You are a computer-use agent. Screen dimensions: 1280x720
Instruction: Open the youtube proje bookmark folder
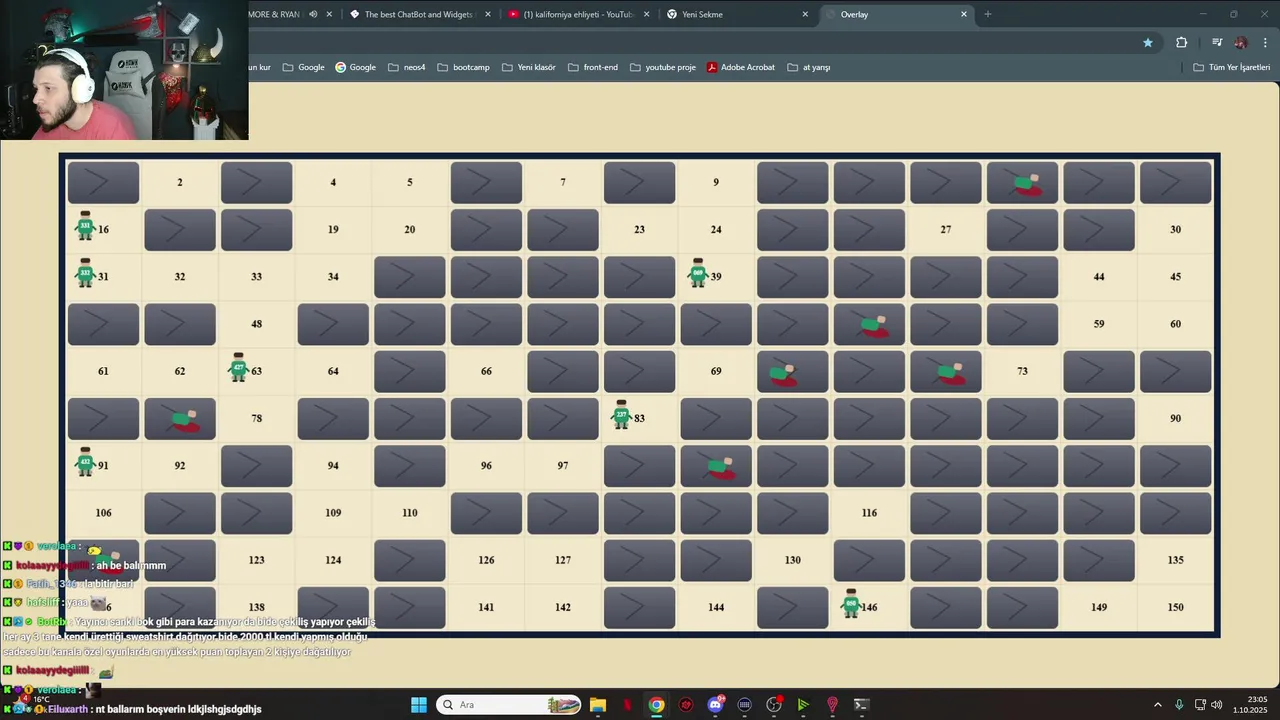coord(662,67)
